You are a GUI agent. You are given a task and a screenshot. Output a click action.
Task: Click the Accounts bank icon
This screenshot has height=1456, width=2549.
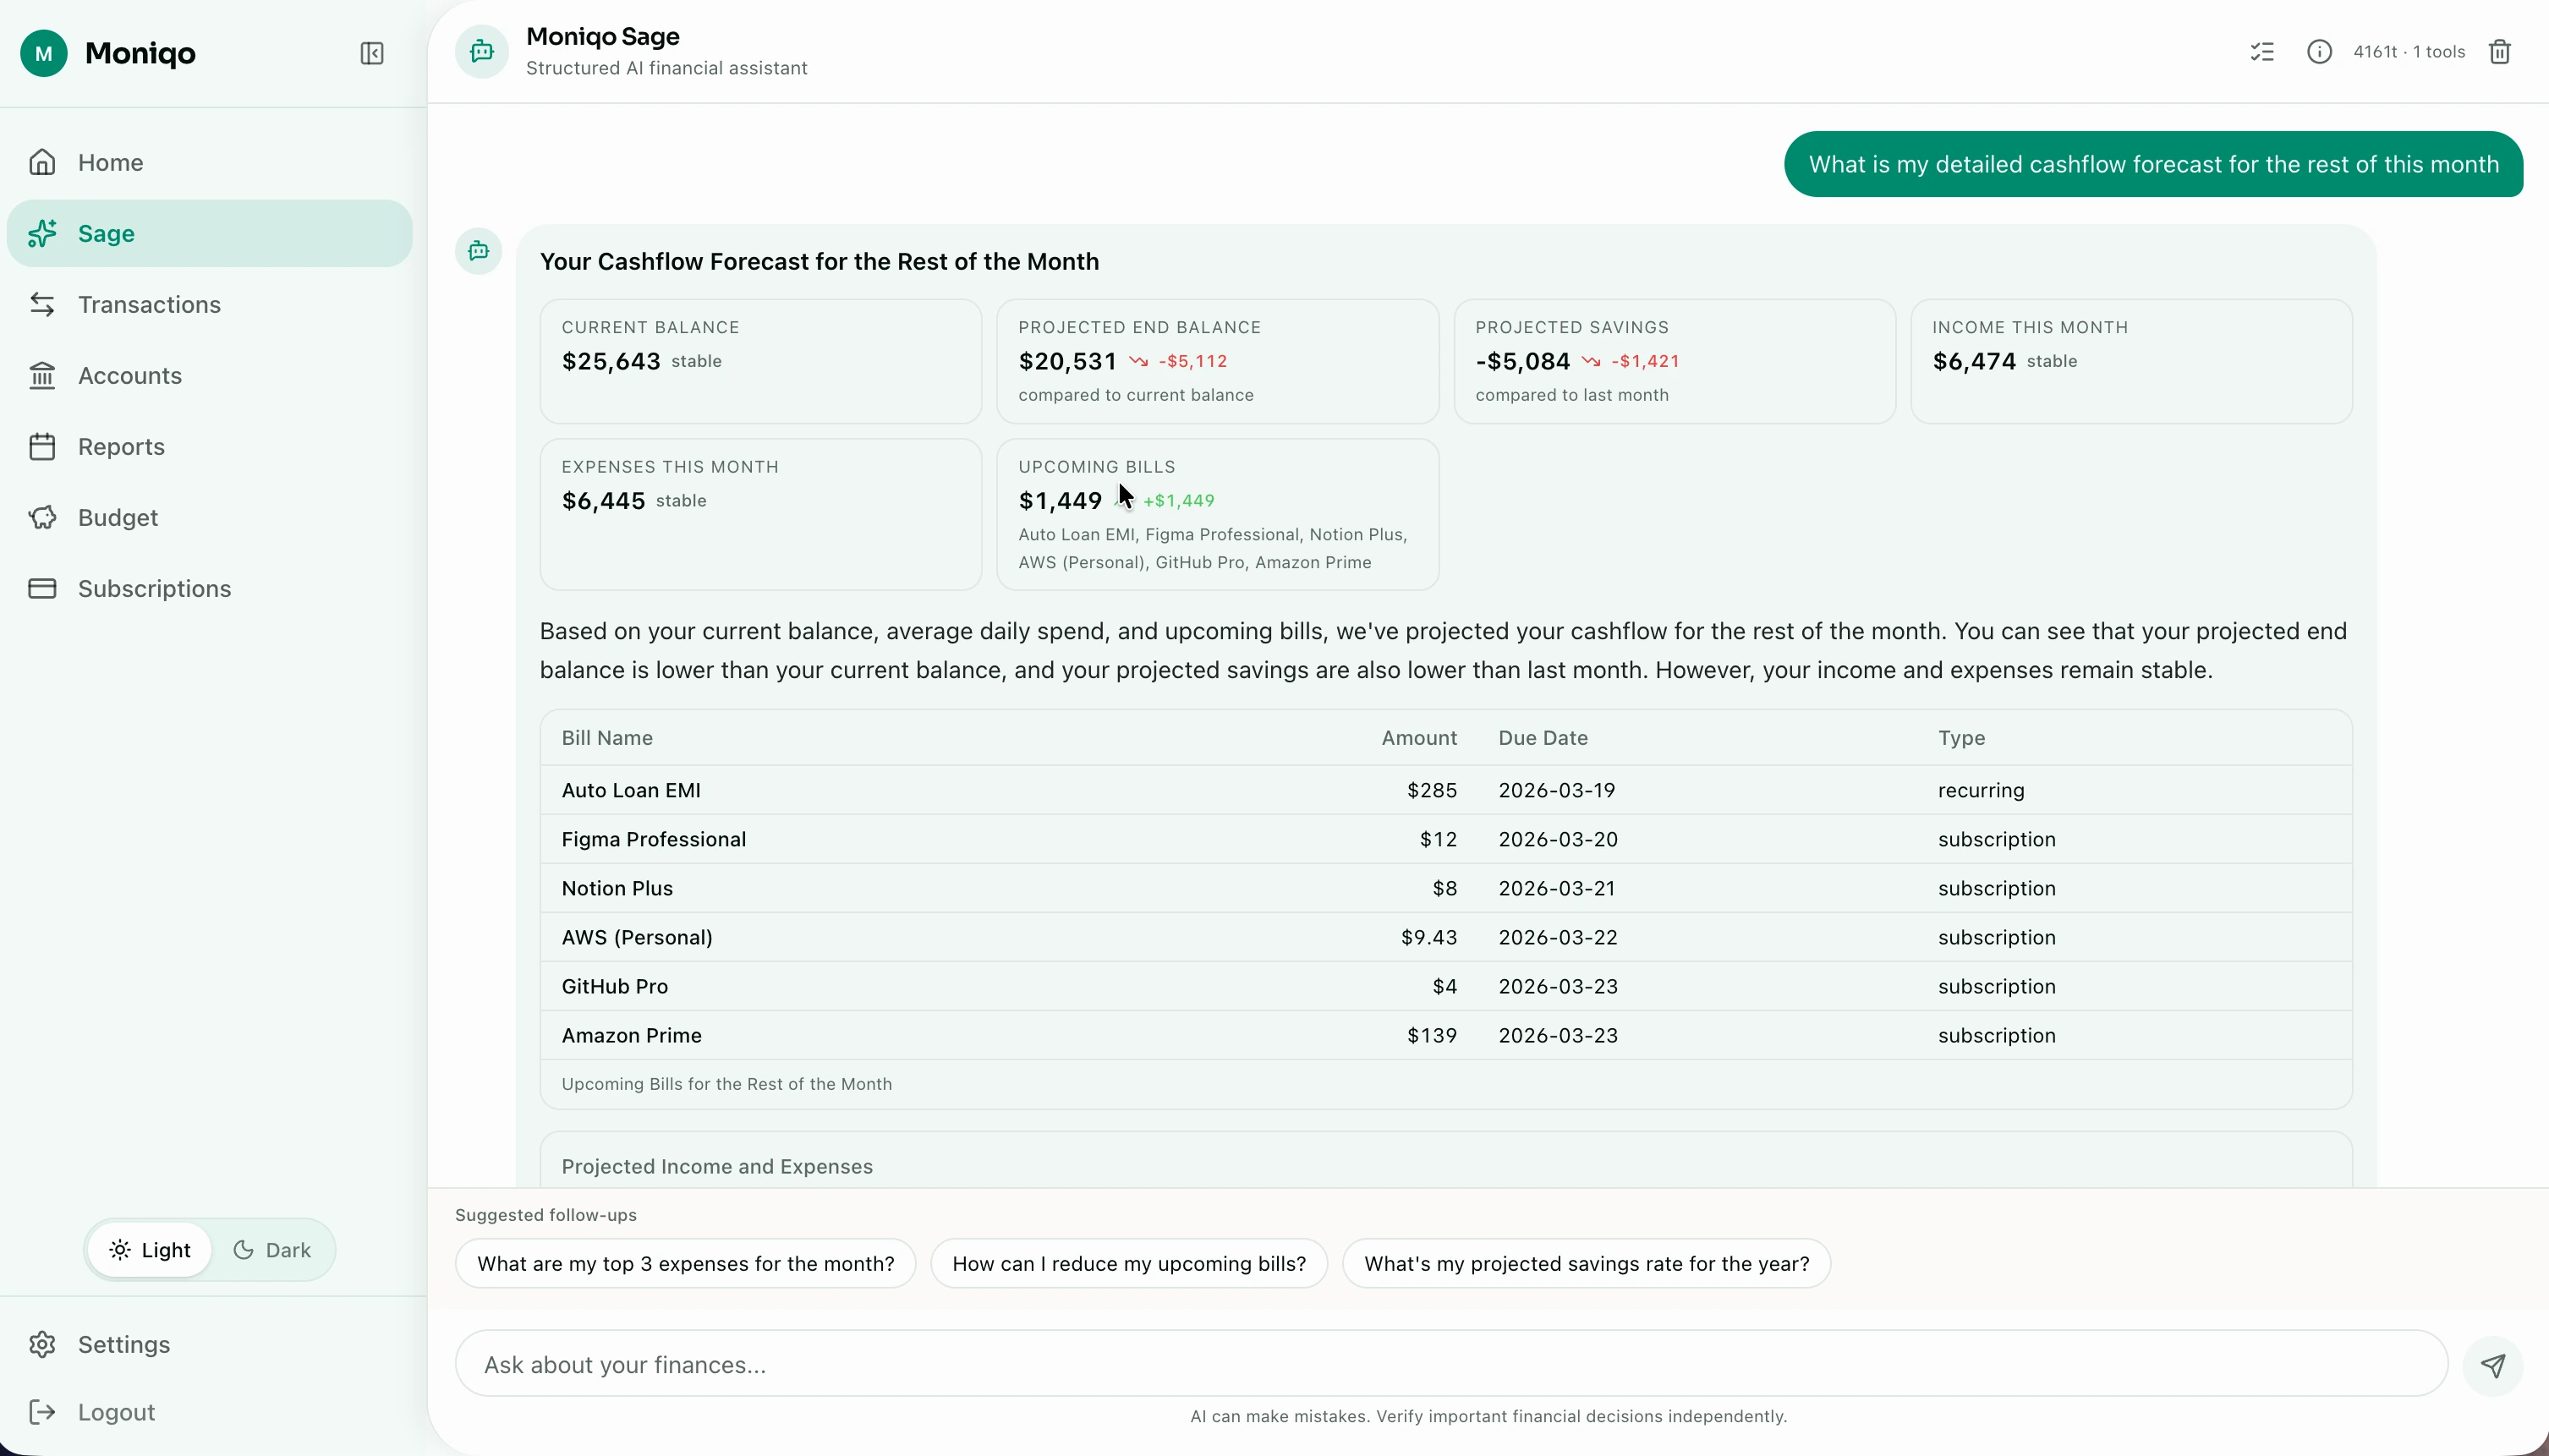tap(42, 375)
